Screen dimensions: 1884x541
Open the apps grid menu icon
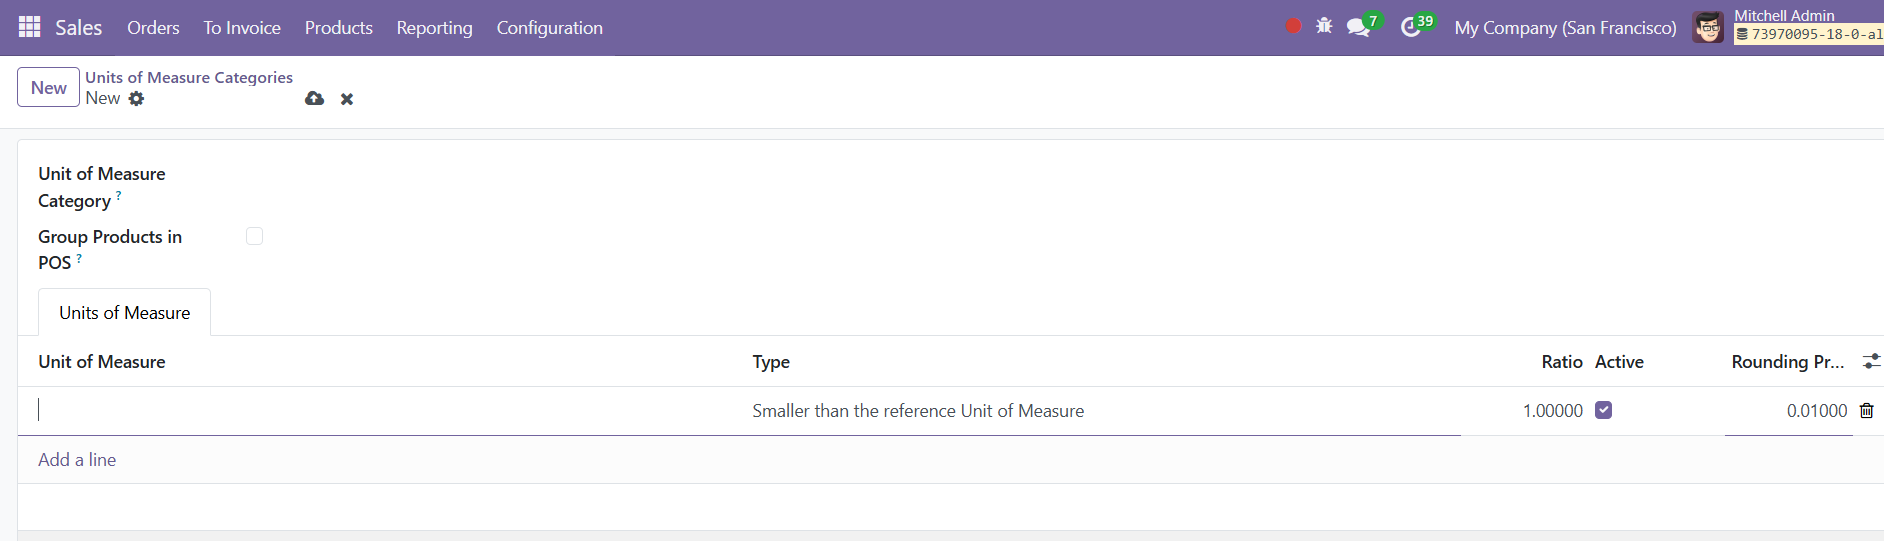click(x=30, y=27)
